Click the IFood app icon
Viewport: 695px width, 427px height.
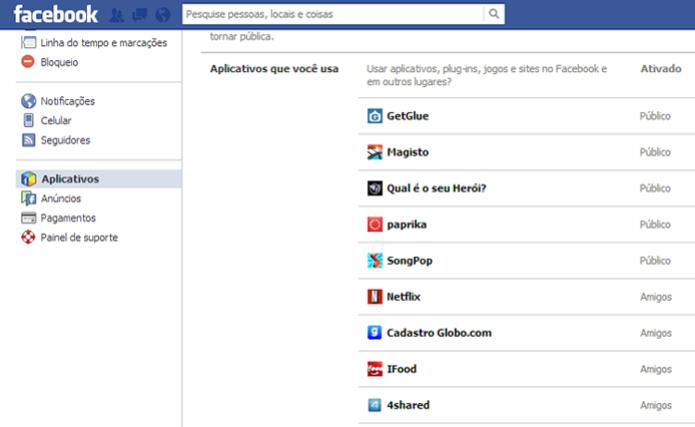375,369
